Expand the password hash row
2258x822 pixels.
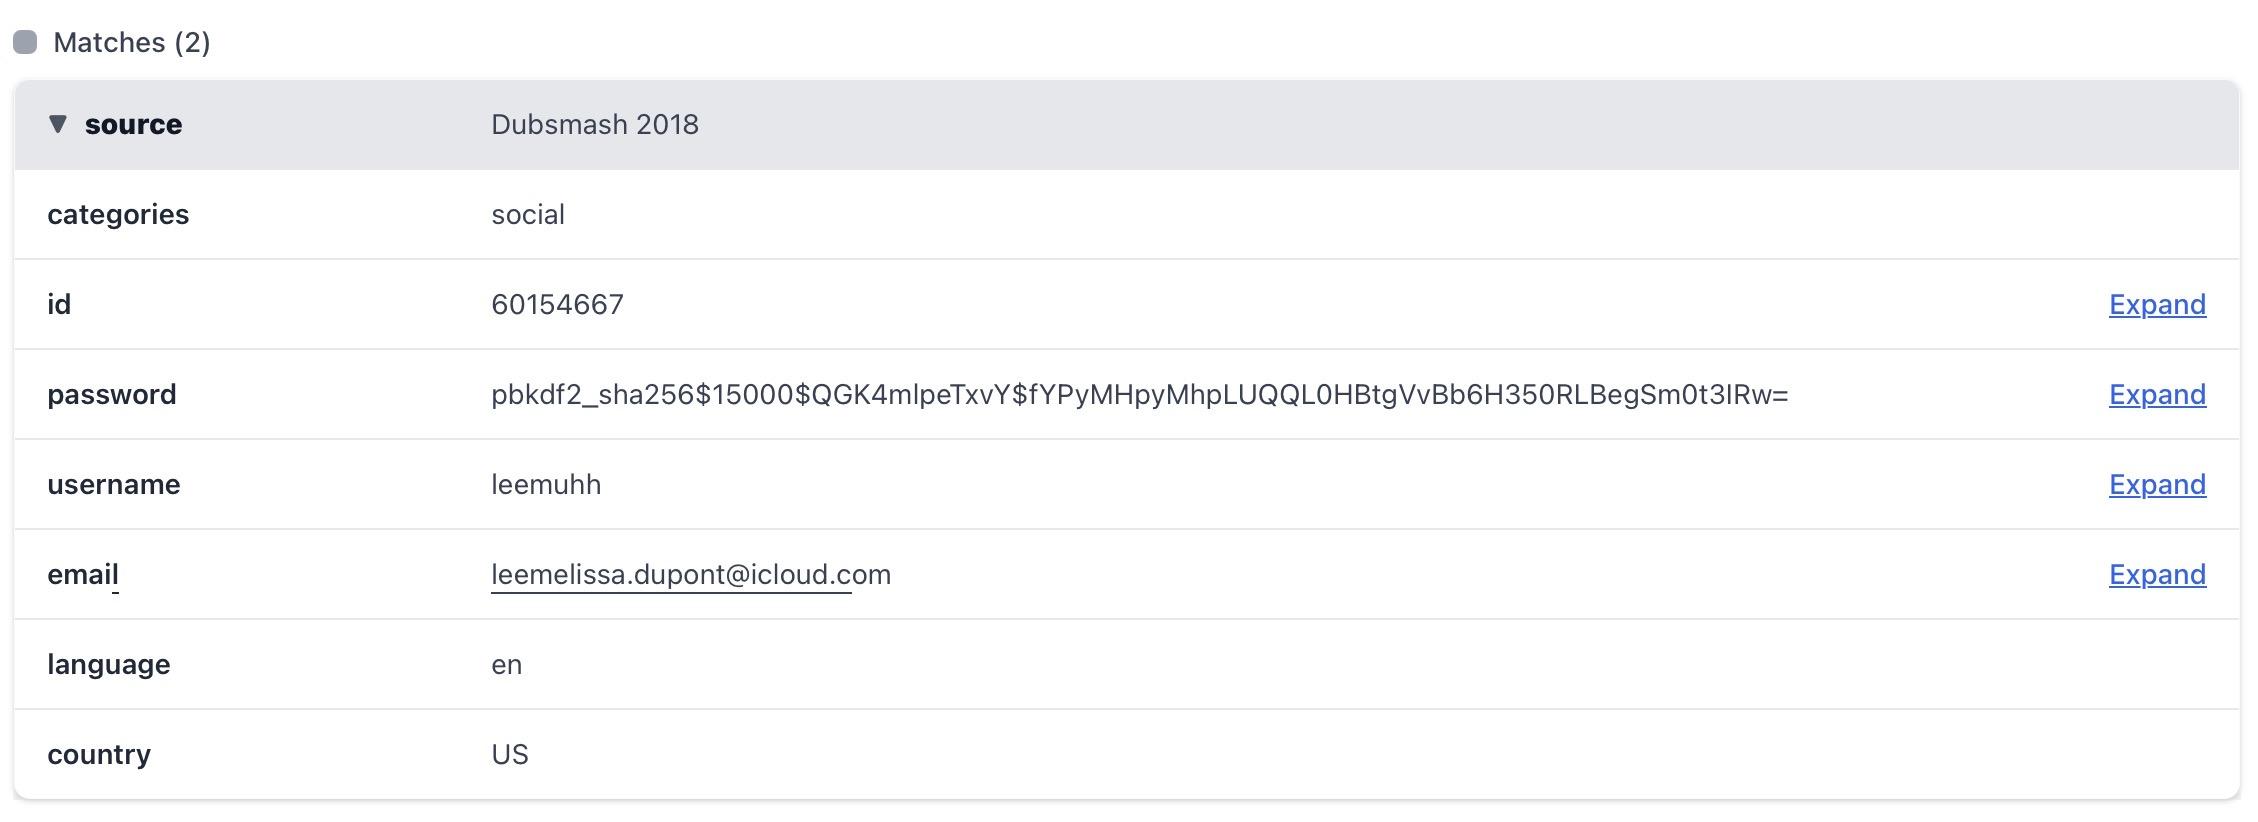(2156, 394)
